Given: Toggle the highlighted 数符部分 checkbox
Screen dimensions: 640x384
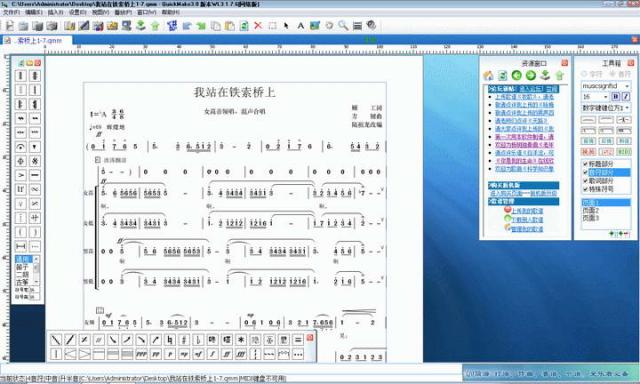Looking at the screenshot, I should tap(585, 172).
